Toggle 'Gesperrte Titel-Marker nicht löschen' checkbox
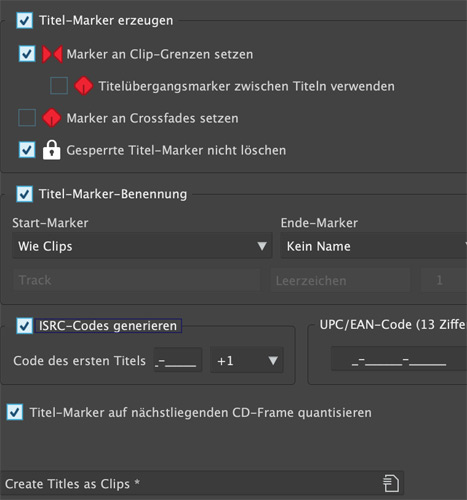467x500 pixels. pos(27,150)
